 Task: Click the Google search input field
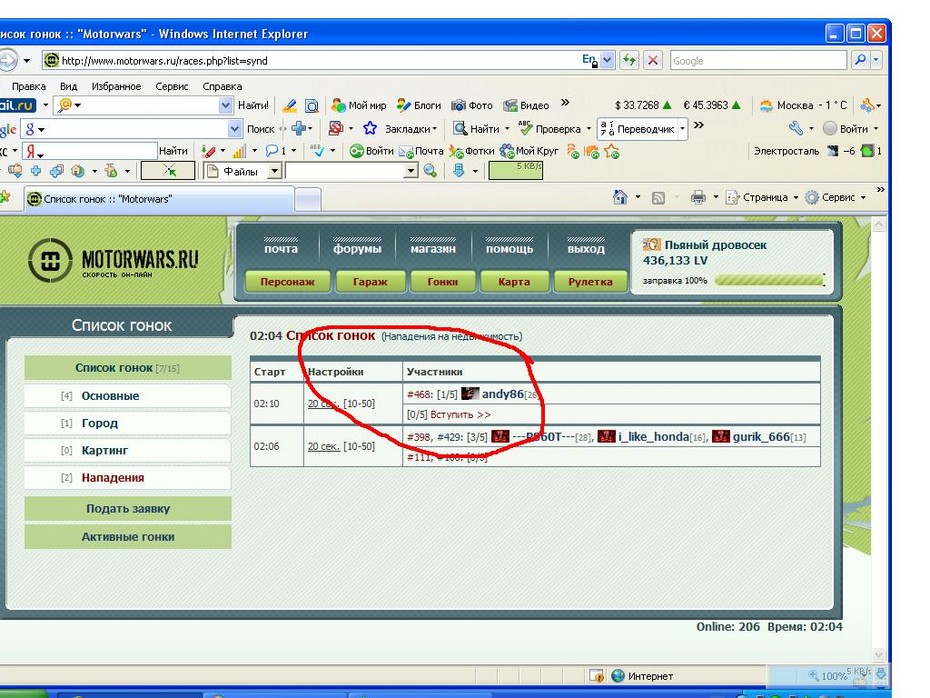756,60
